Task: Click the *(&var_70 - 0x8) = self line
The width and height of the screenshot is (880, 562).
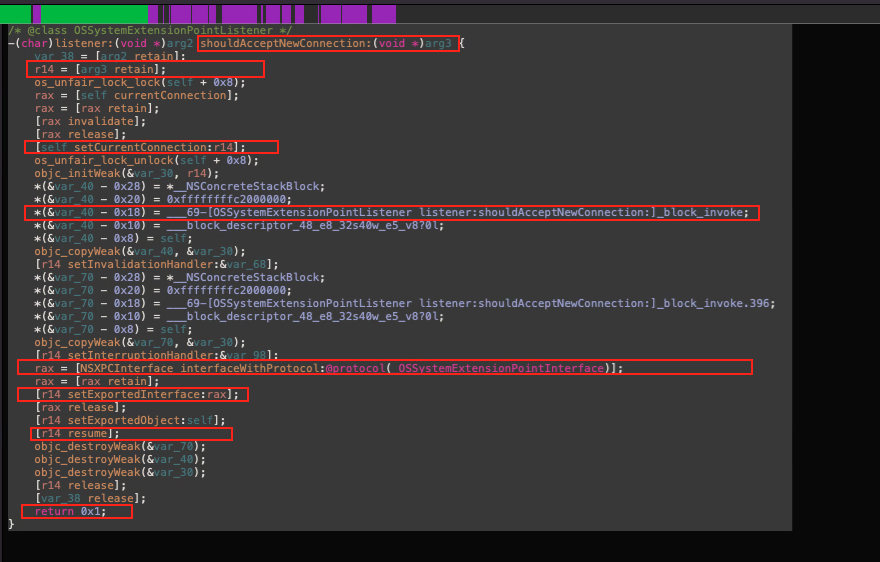Action: pyautogui.click(x=113, y=329)
